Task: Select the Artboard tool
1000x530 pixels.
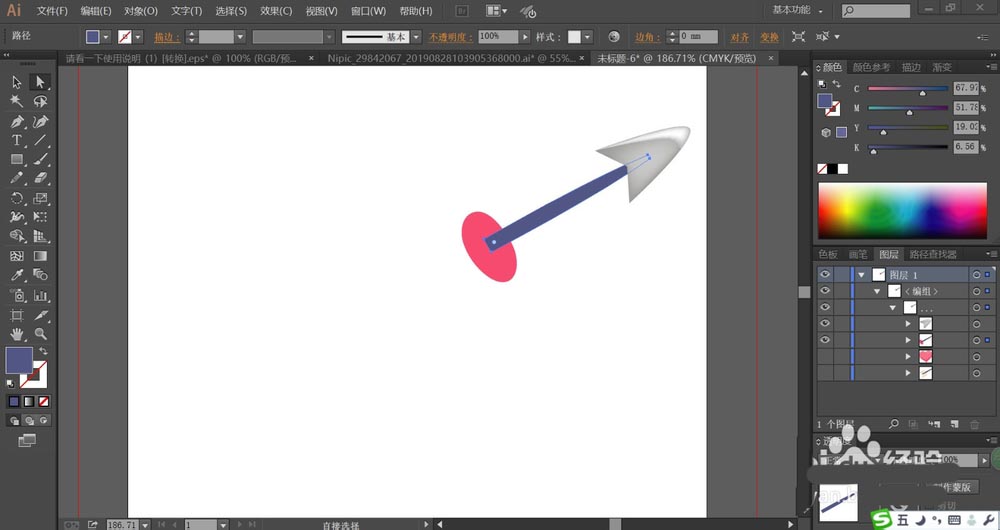Action: (x=17, y=315)
